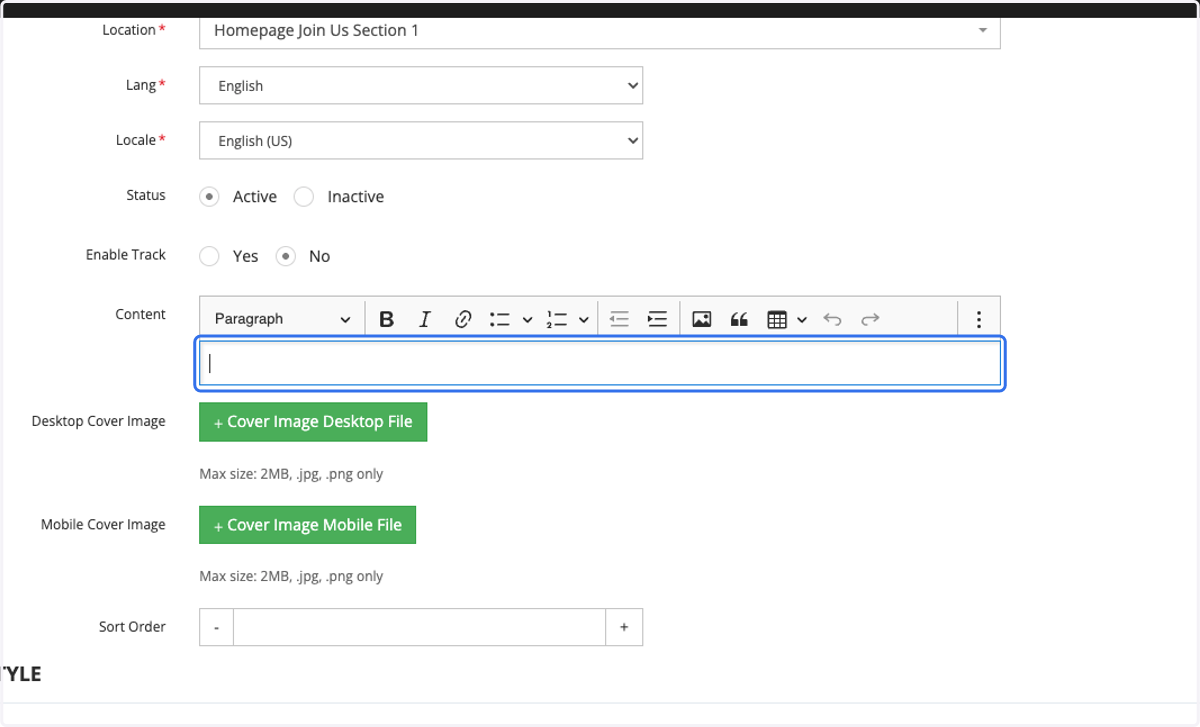Click the 'Enable Track' label
This screenshot has height=727, width=1200.
pos(126,255)
